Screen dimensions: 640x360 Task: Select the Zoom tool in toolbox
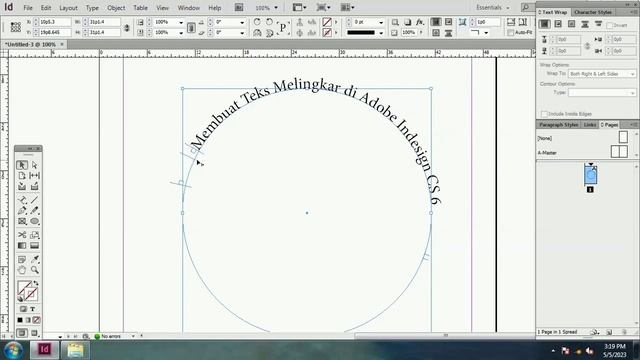pyautogui.click(x=35, y=270)
